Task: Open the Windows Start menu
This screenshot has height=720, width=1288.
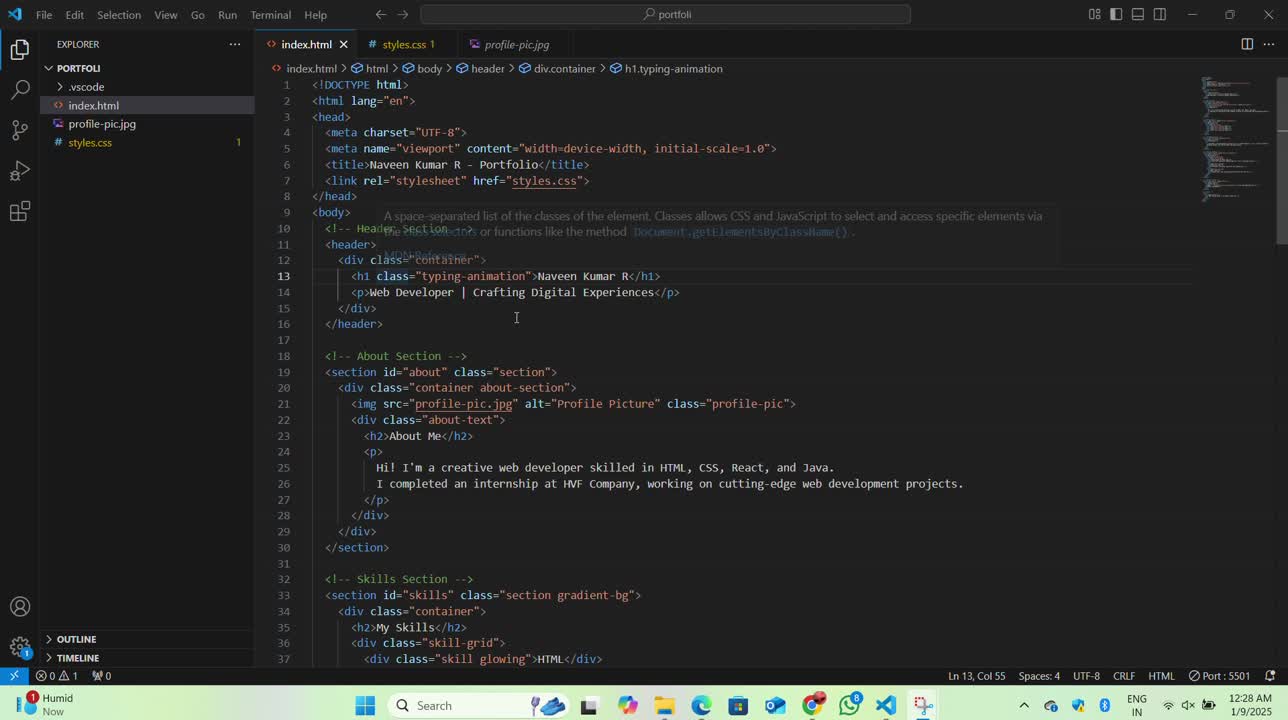Action: click(x=365, y=706)
